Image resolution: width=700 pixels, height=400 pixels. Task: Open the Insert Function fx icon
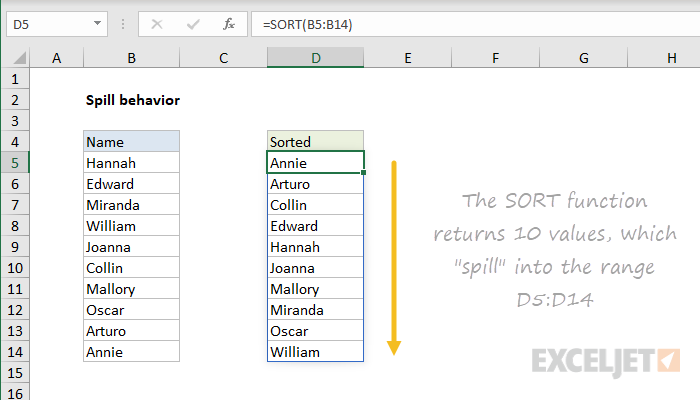click(229, 24)
